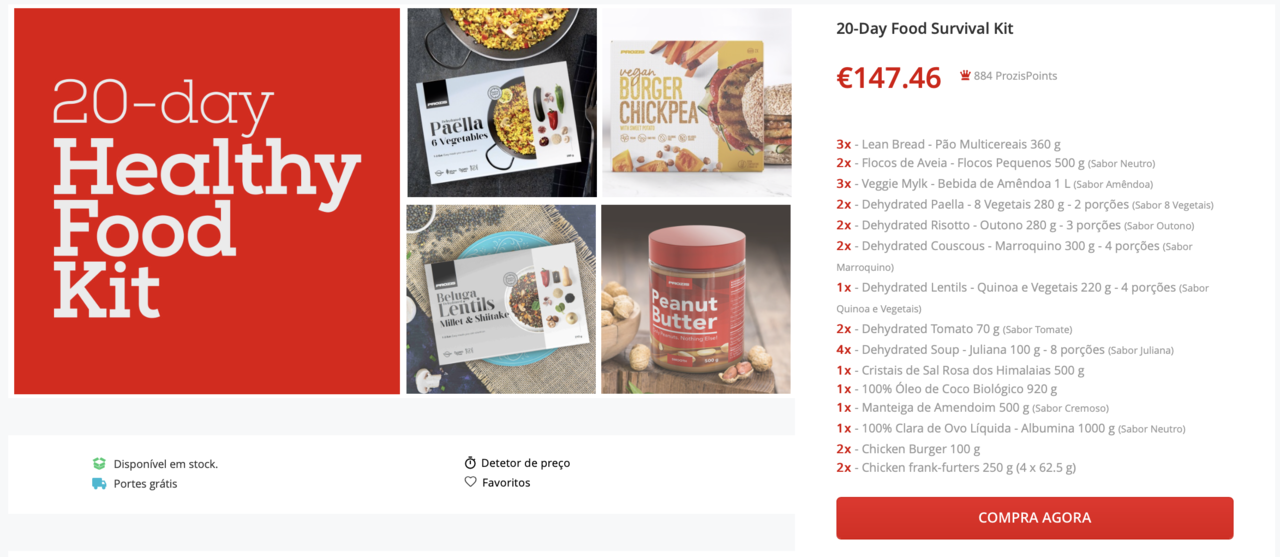This screenshot has height=557, width=1280.
Task: Open the Beluga Lentils product image
Action: point(501,299)
